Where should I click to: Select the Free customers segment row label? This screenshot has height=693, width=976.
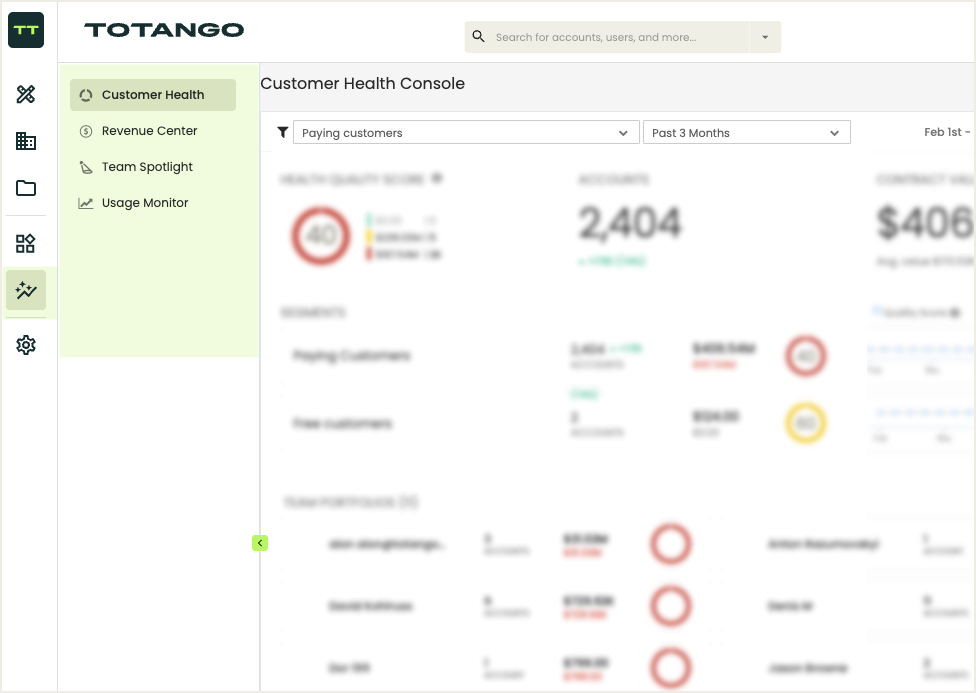(x=342, y=423)
